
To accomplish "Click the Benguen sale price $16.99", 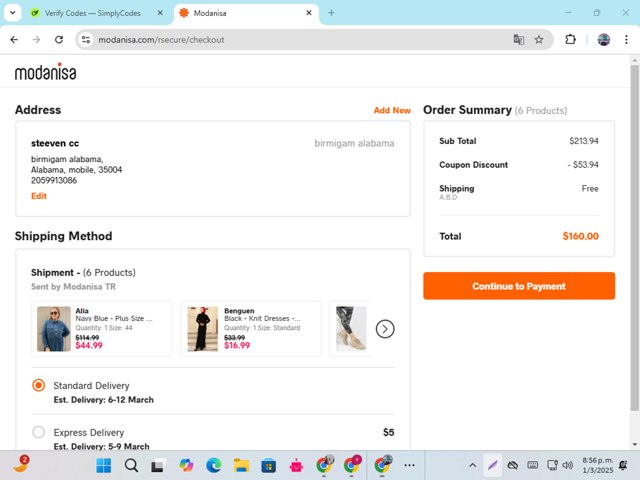I will [x=237, y=345].
